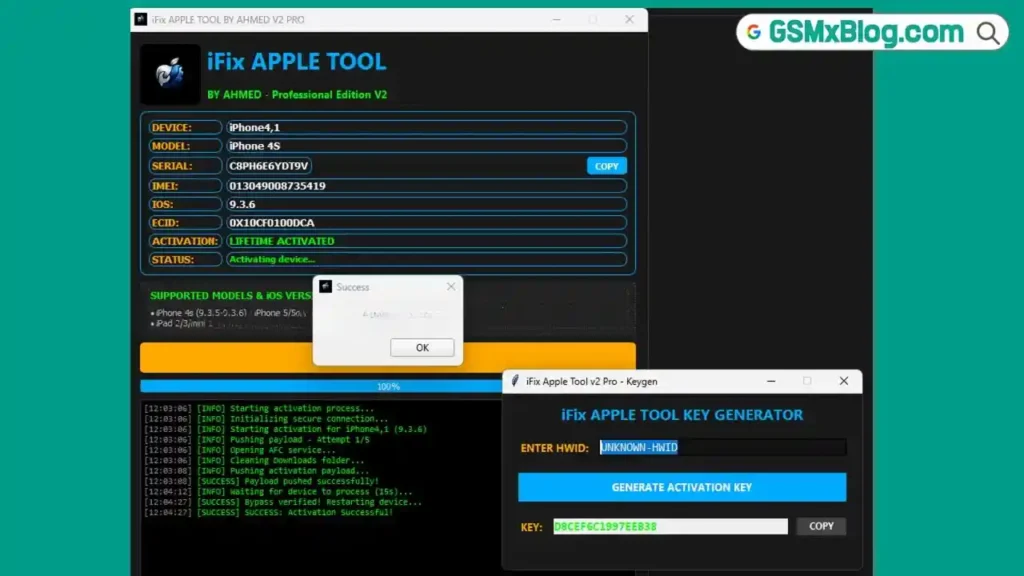Click the GENERATE ACTIVATION KEY button
Screen dimensions: 1024x576
click(682, 487)
